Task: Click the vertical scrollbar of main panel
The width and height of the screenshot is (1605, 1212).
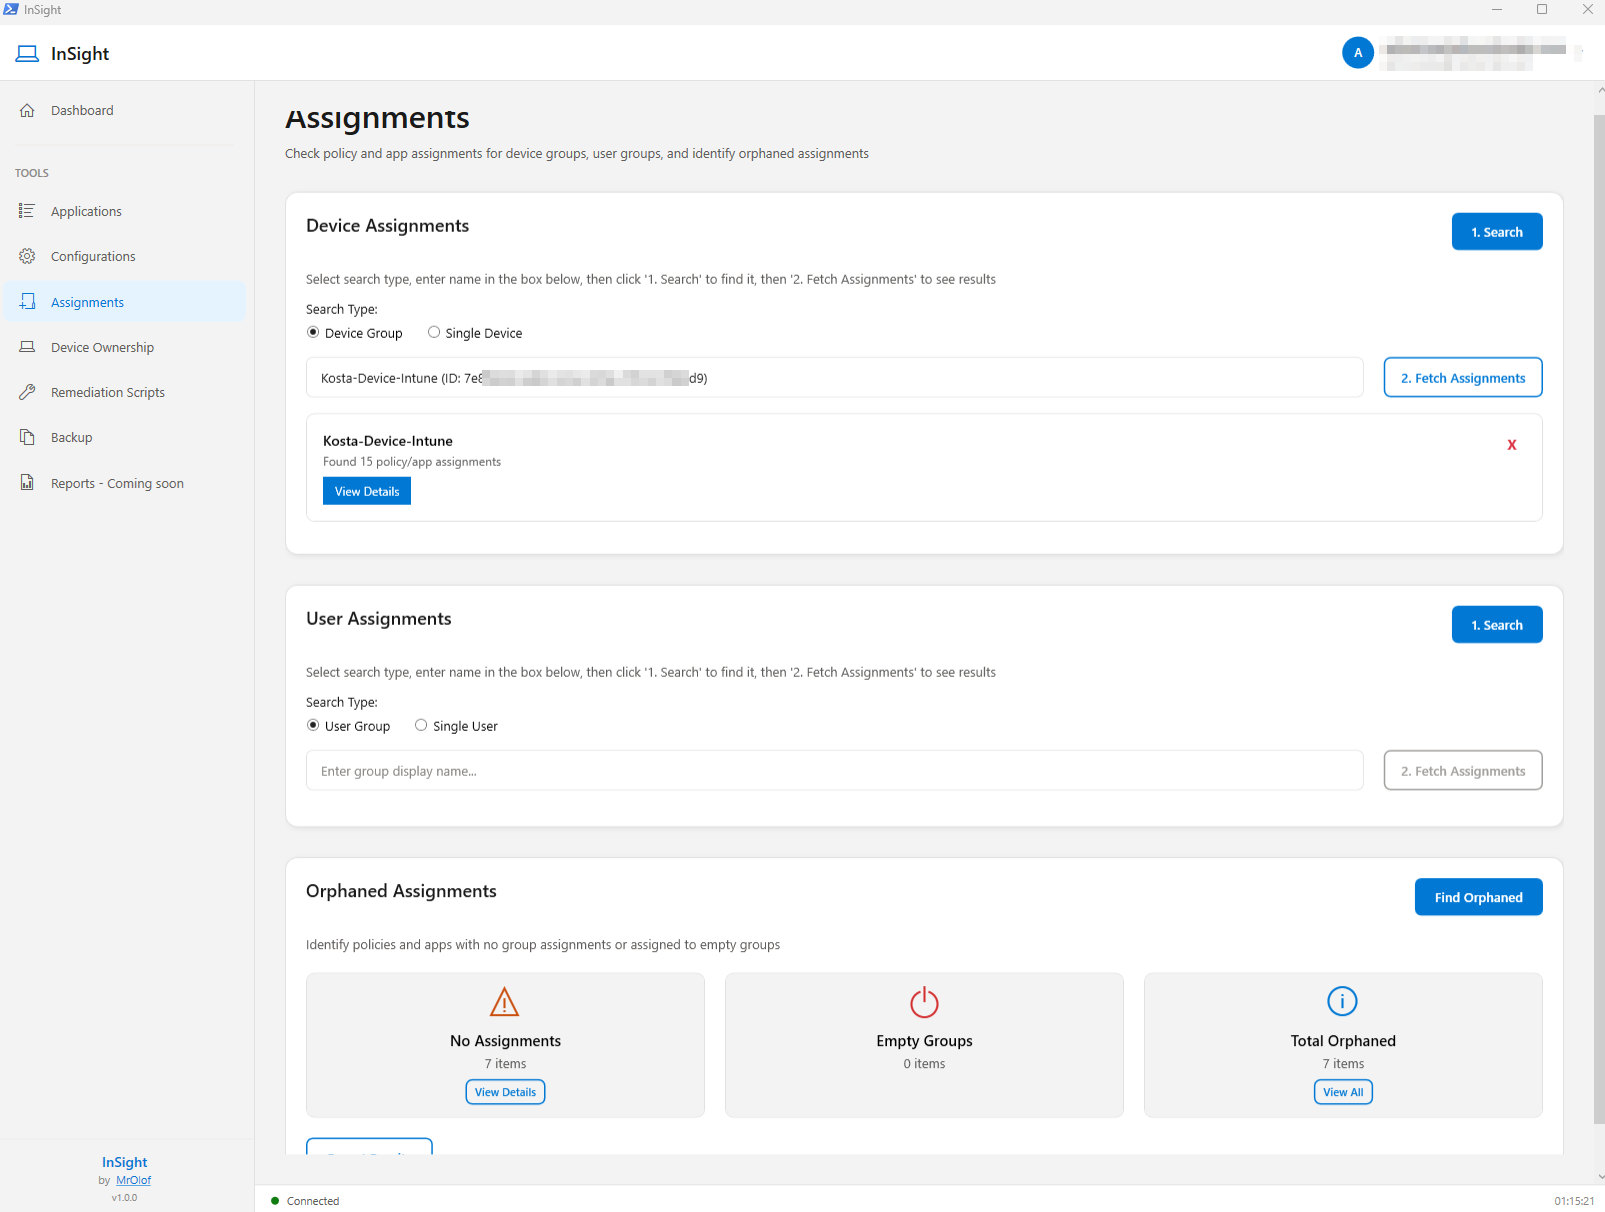Action: pyautogui.click(x=1599, y=620)
